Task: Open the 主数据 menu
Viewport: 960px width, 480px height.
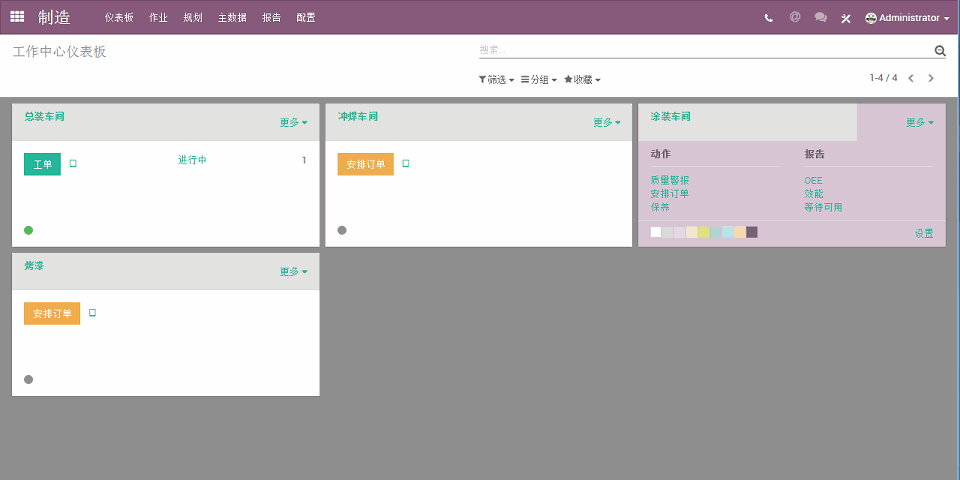Action: (232, 18)
